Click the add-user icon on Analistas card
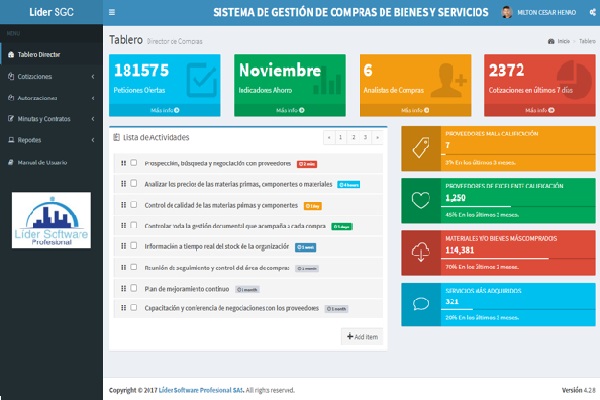The height and width of the screenshot is (400, 600). point(451,79)
